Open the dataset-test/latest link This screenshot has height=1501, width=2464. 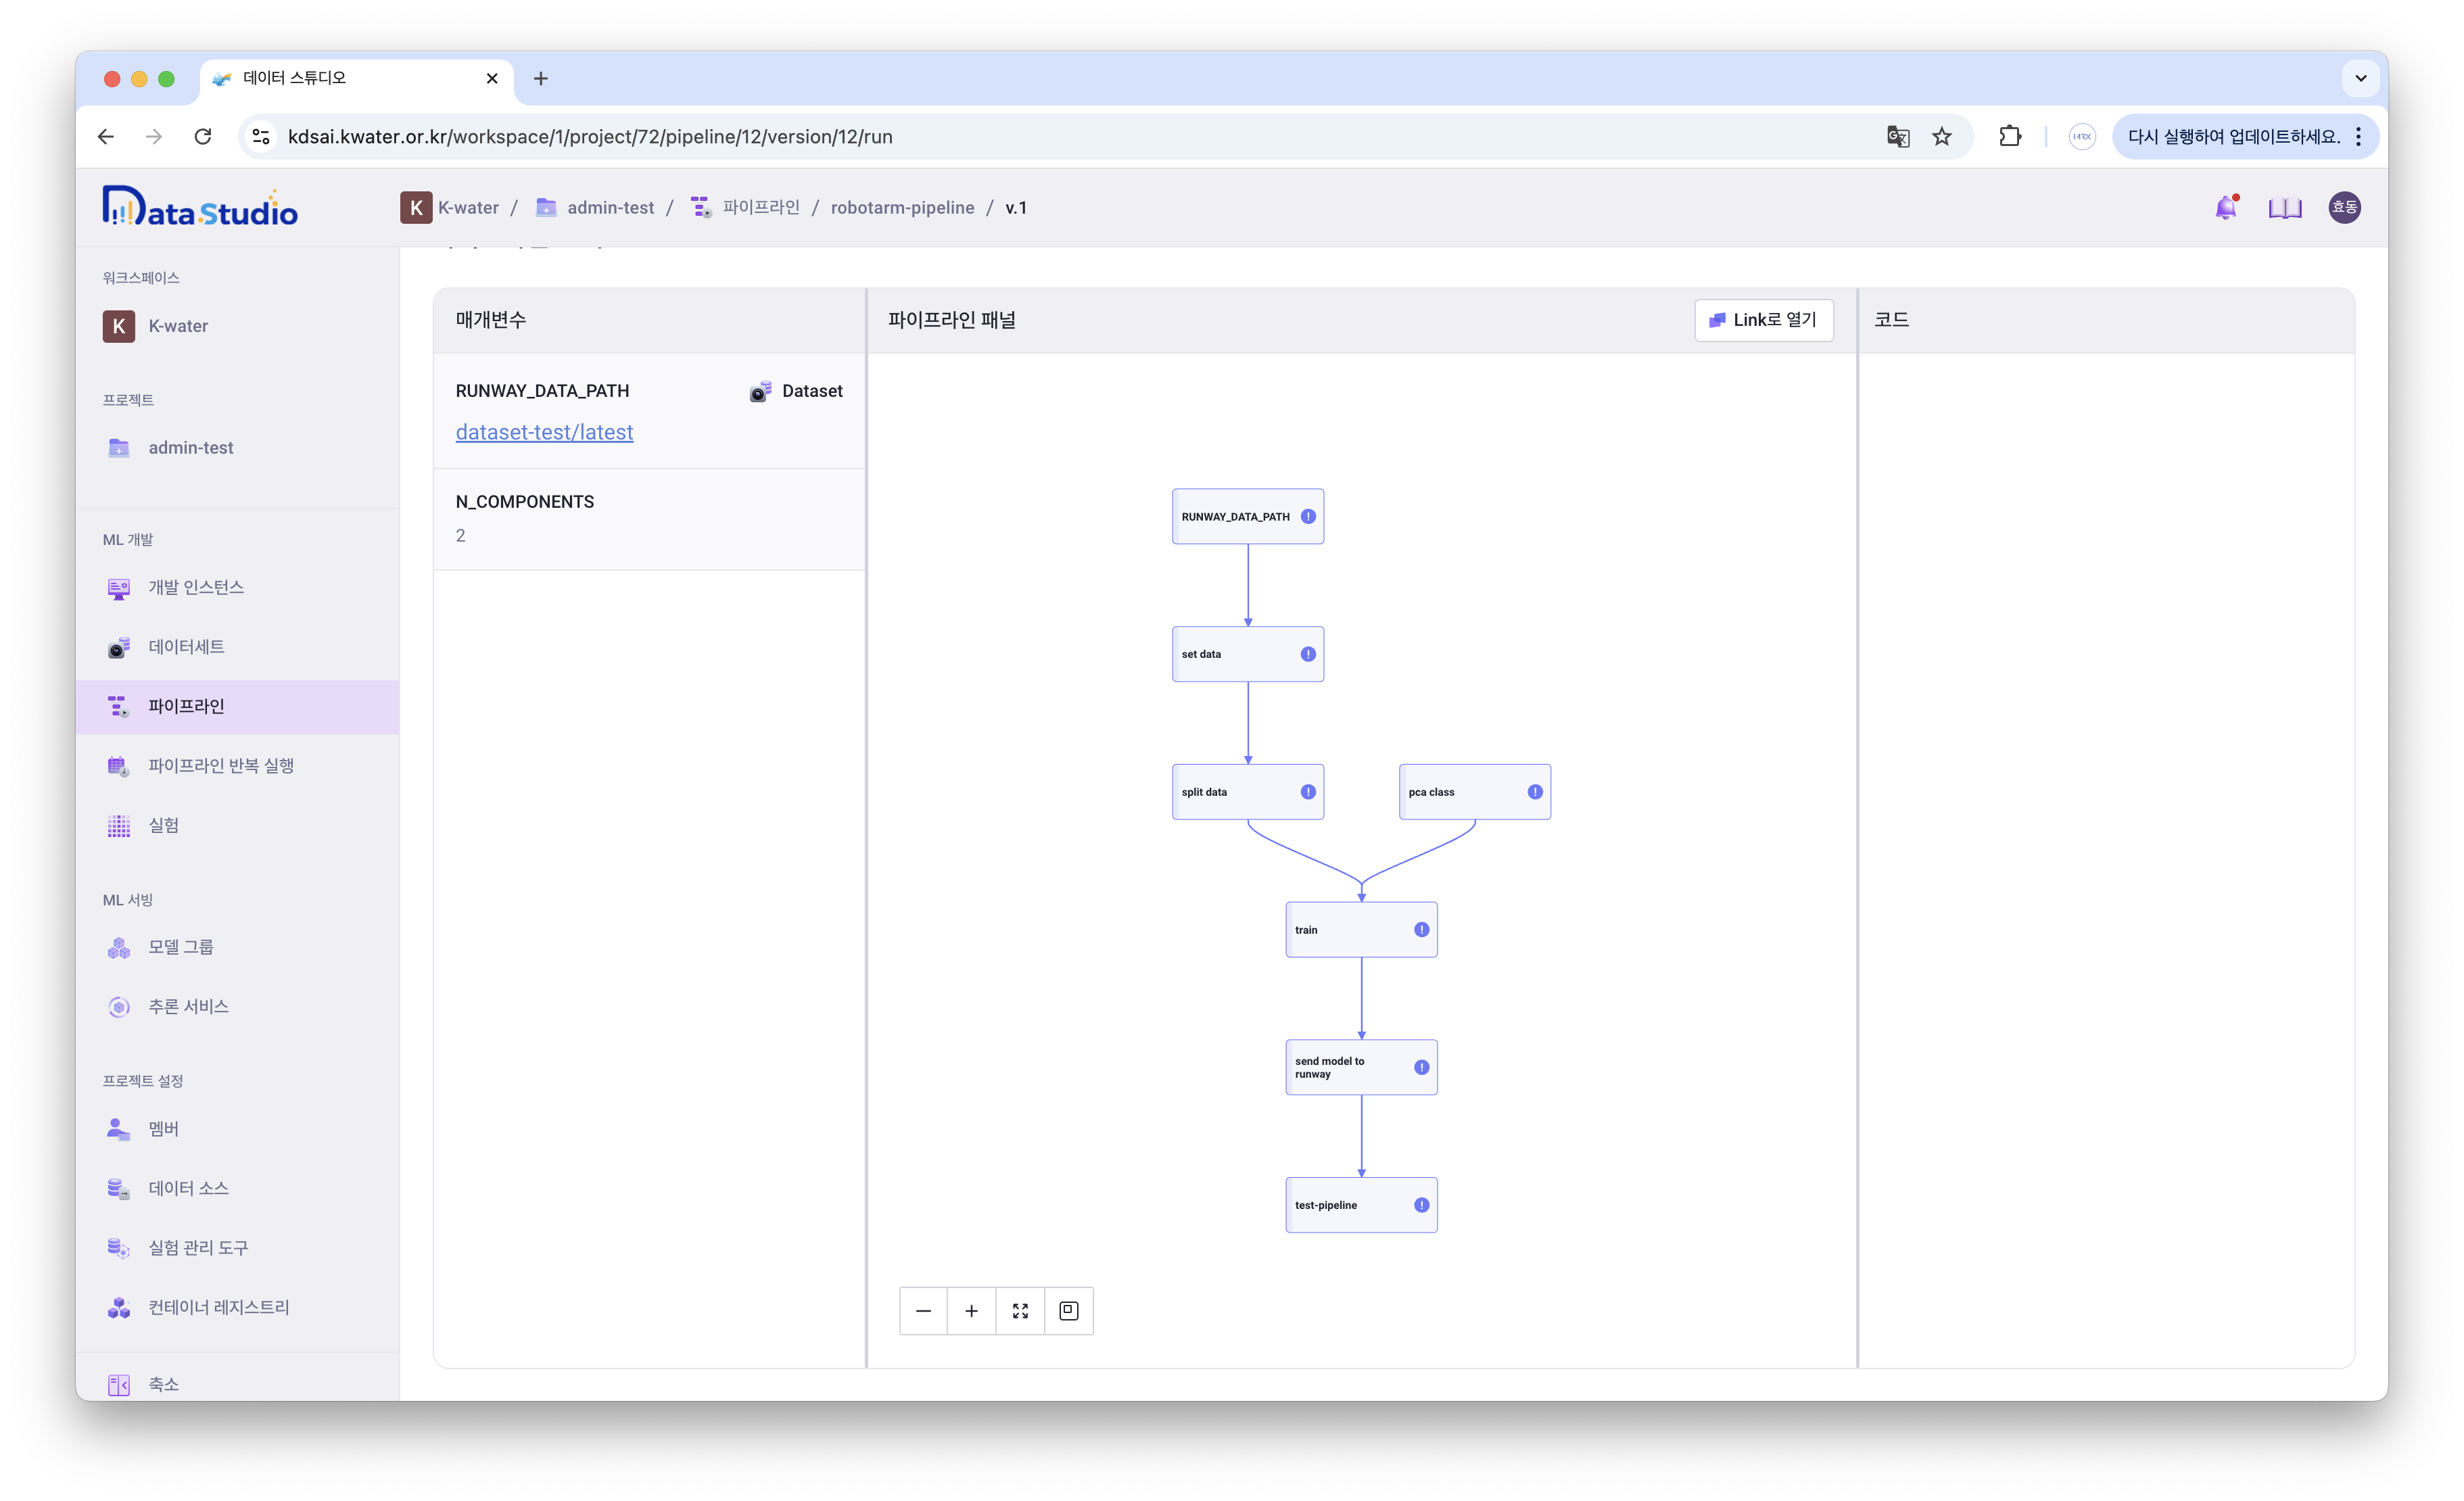pyautogui.click(x=544, y=432)
